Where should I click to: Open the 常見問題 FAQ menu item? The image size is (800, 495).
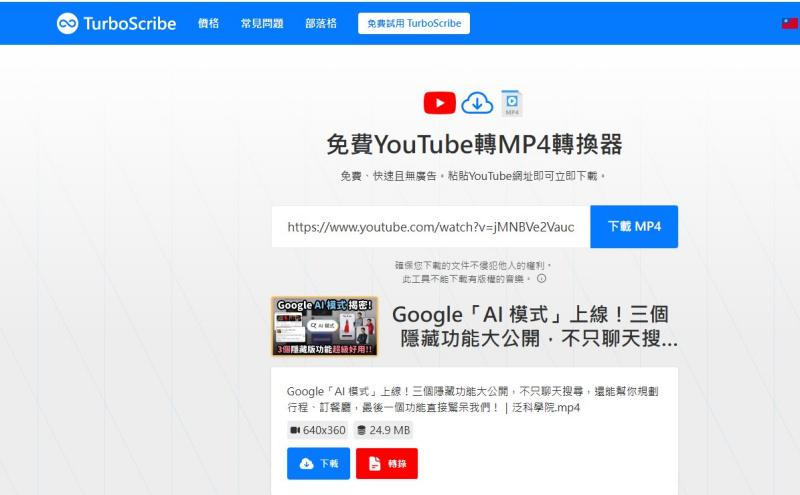[262, 23]
